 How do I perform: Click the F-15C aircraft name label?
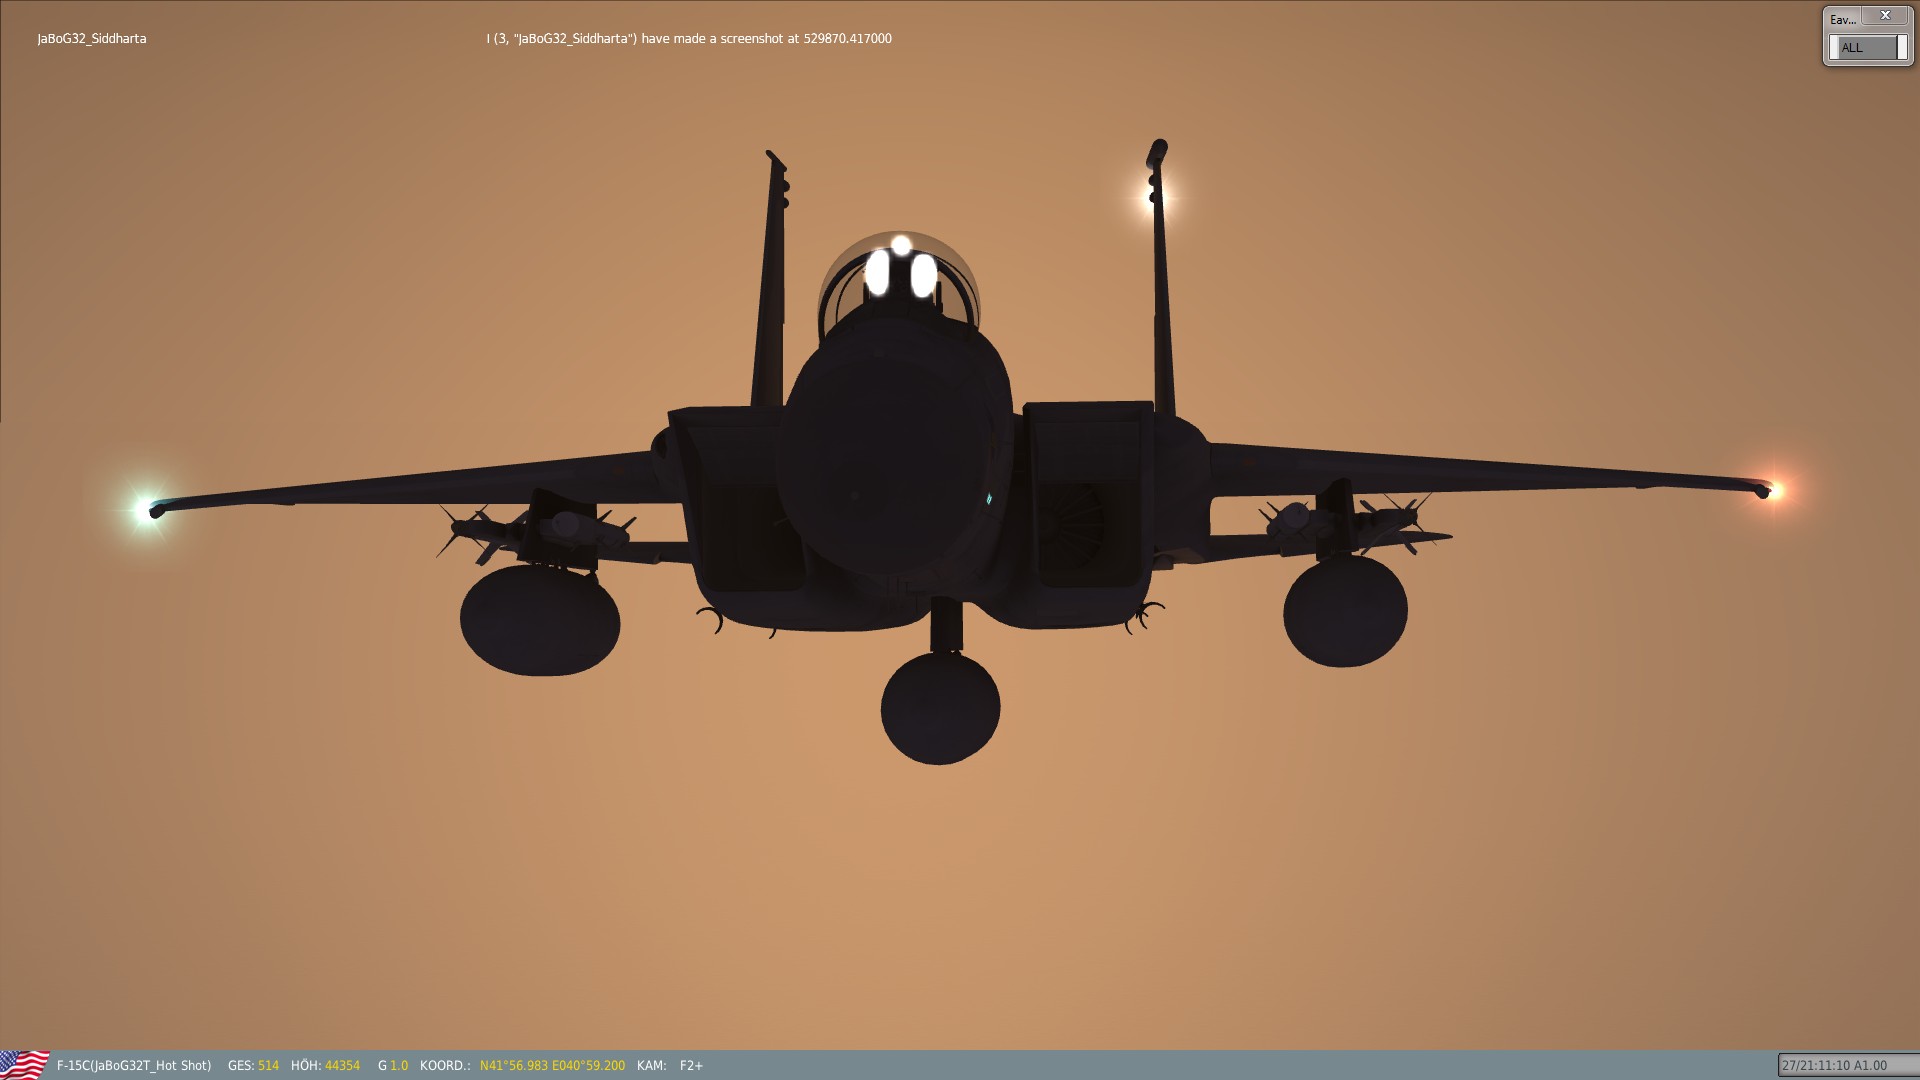click(x=134, y=1066)
